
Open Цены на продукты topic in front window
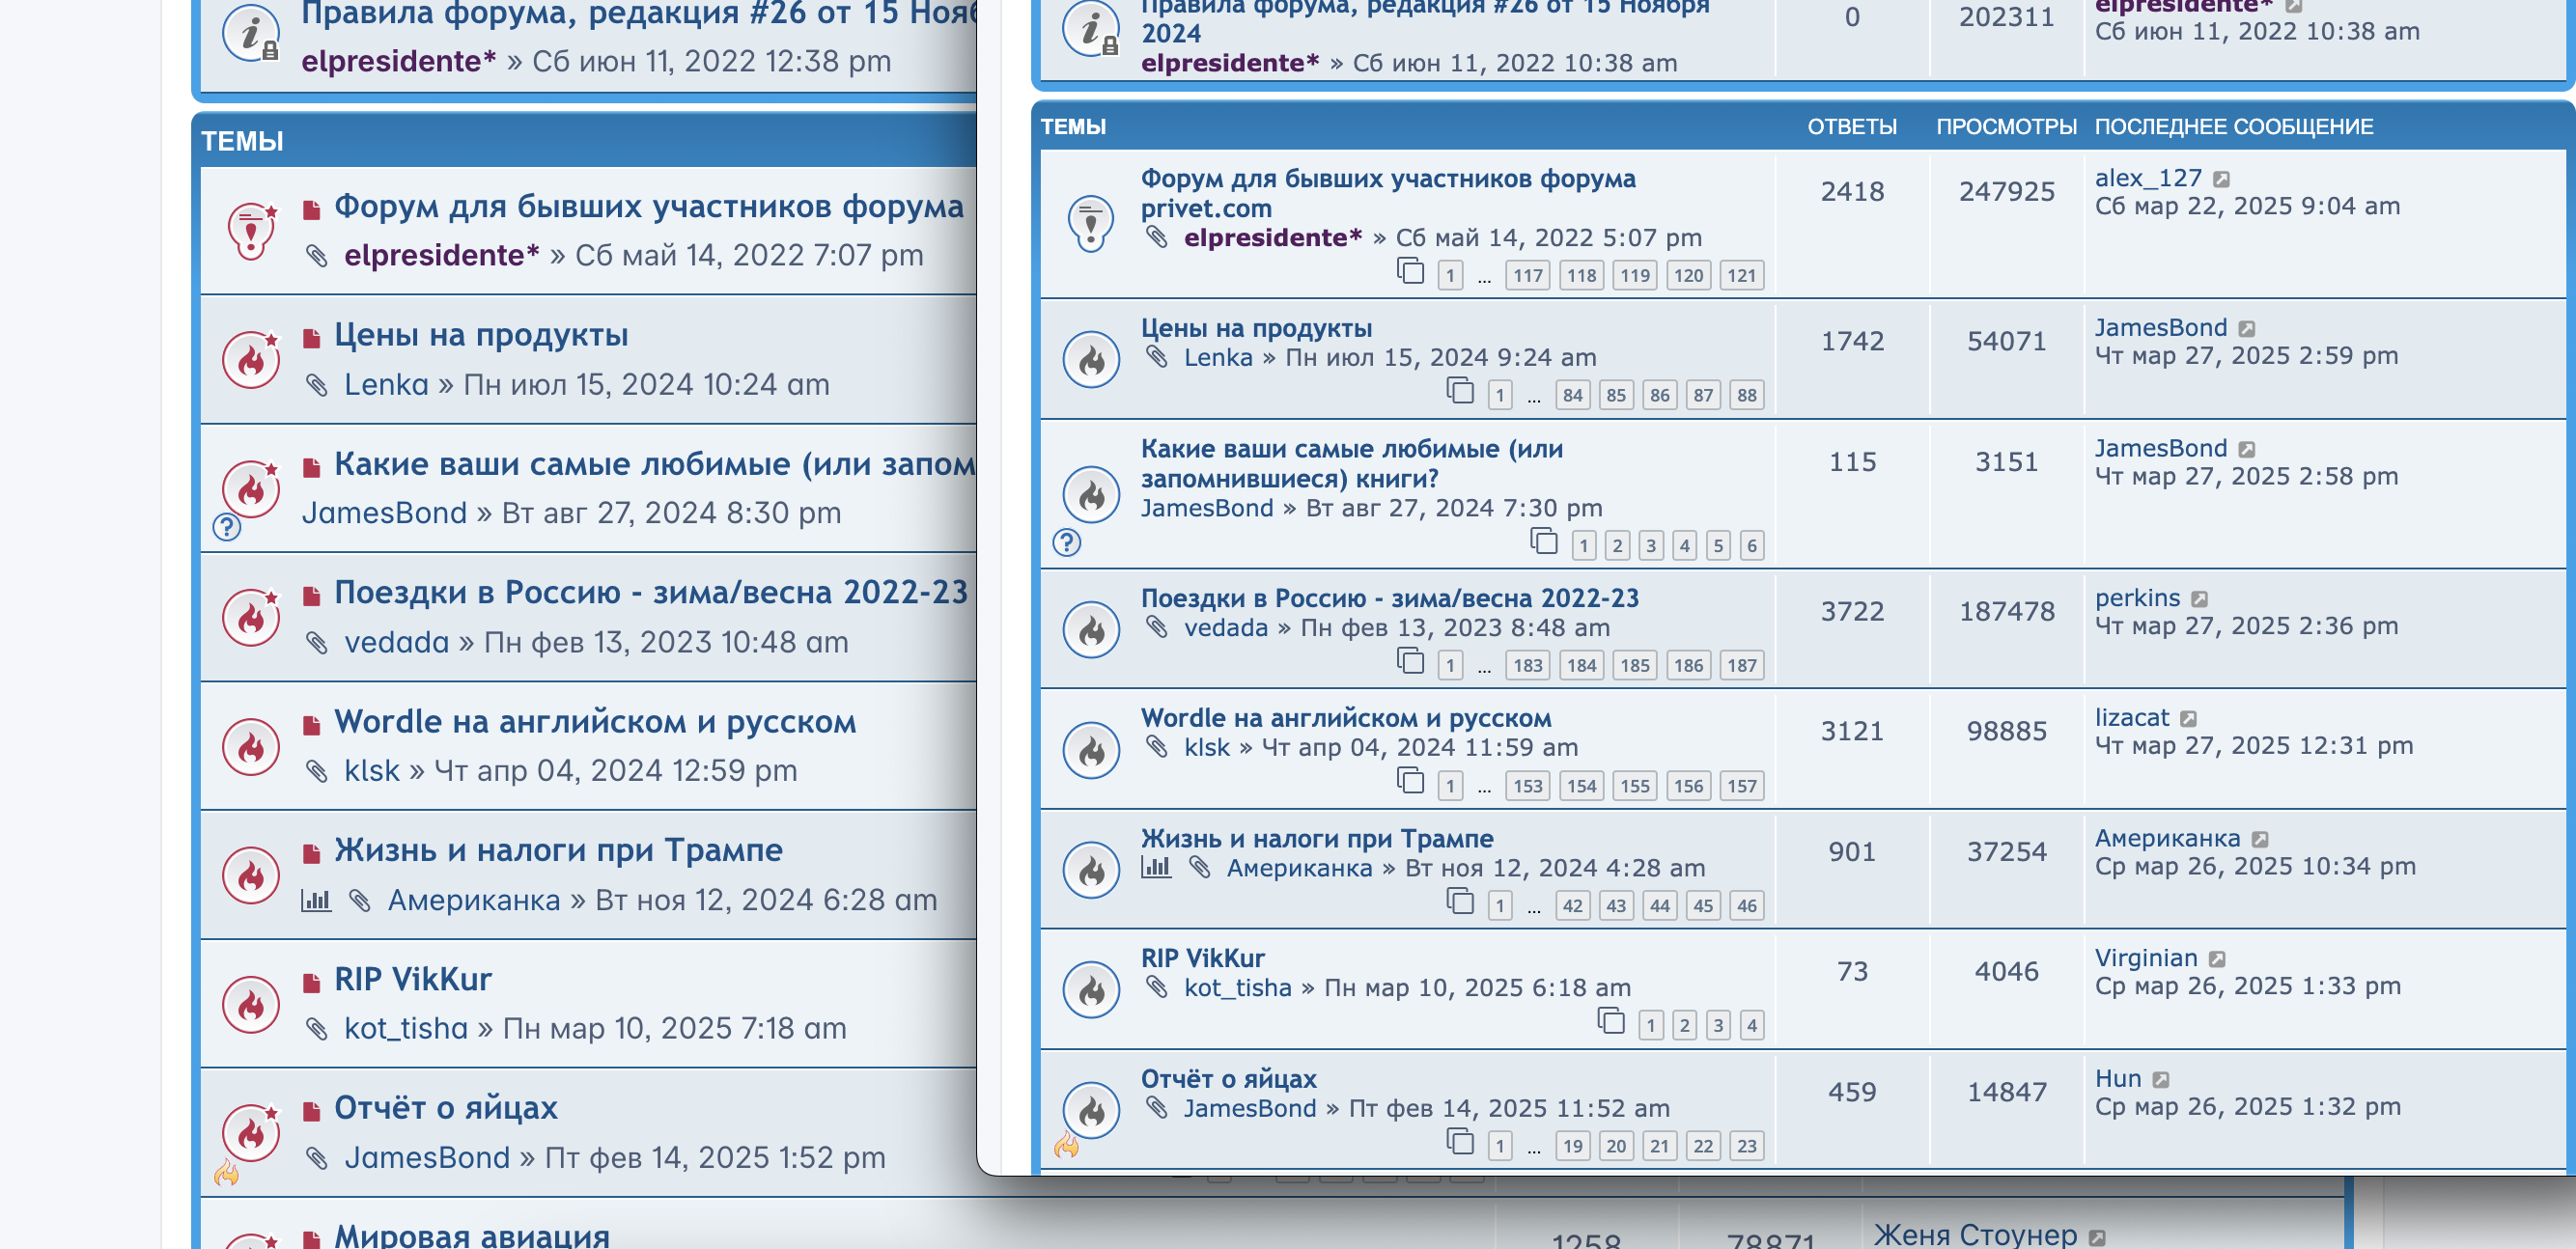[1256, 328]
